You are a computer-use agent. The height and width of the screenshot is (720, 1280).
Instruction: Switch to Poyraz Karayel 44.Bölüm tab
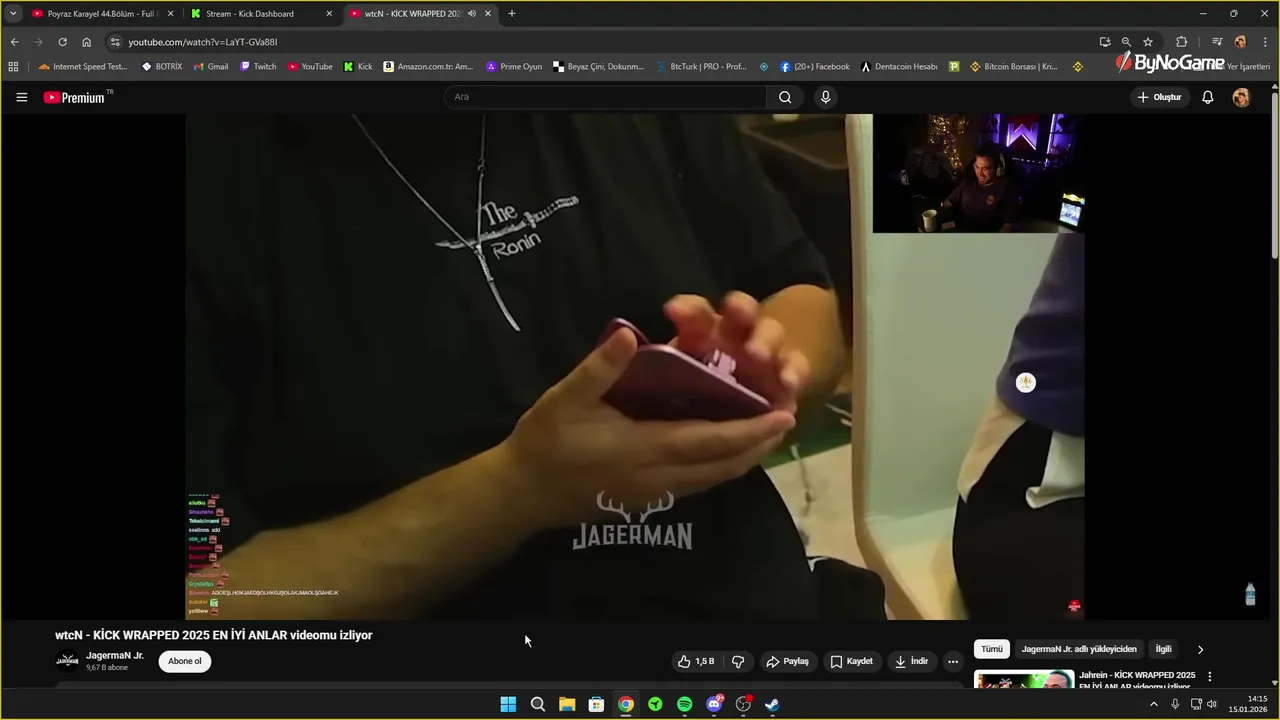point(100,14)
